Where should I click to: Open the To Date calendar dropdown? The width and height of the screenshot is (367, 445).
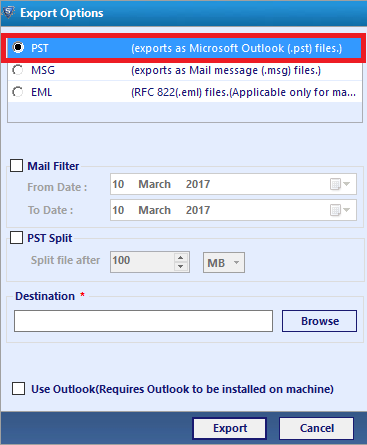pos(340,210)
